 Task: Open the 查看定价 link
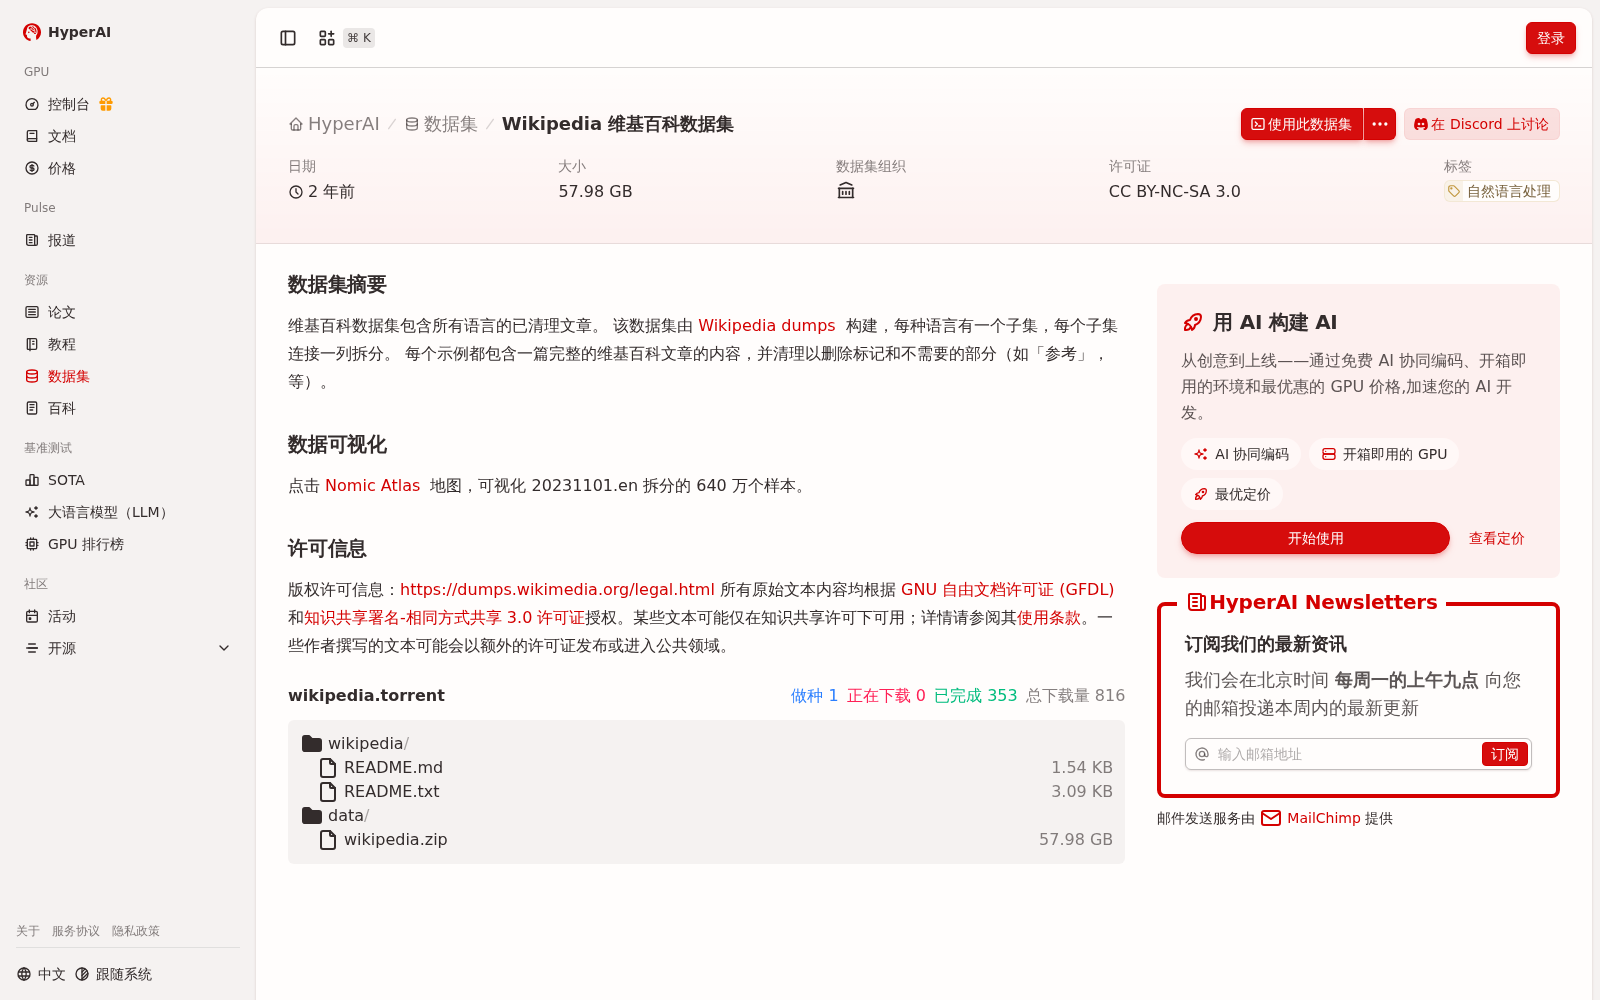click(1496, 538)
